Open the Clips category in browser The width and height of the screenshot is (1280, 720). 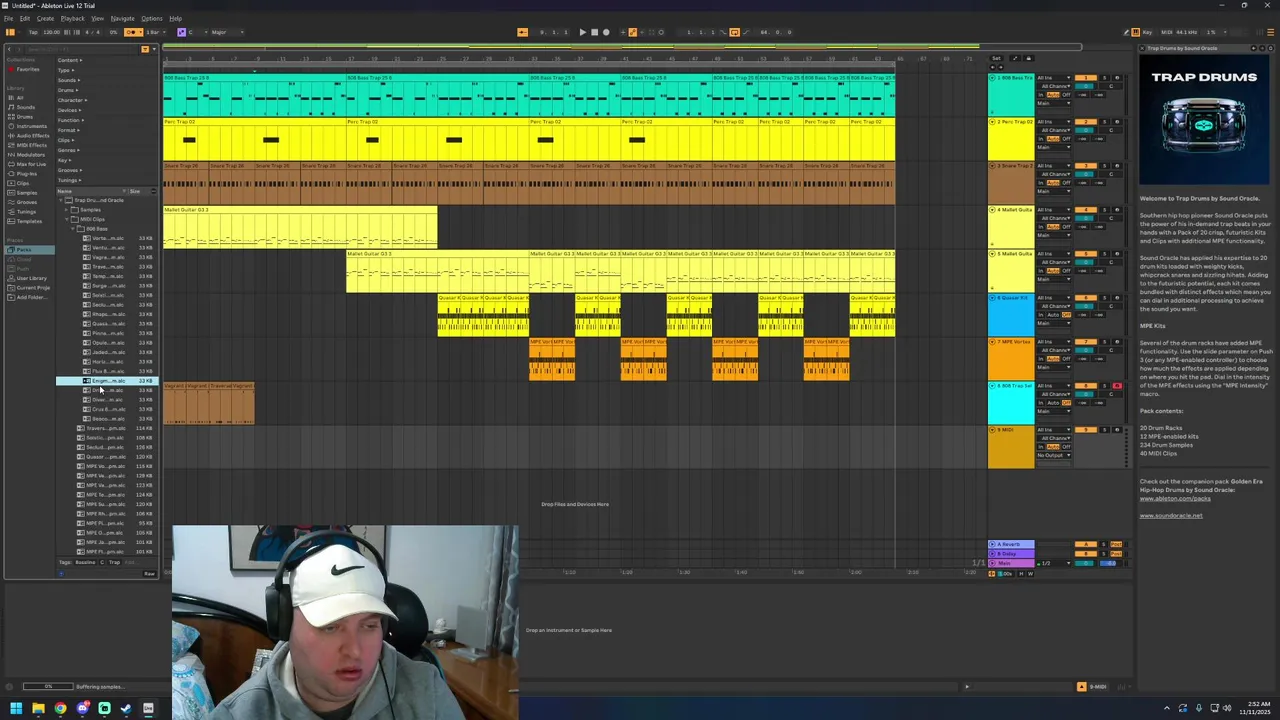pyautogui.click(x=23, y=183)
